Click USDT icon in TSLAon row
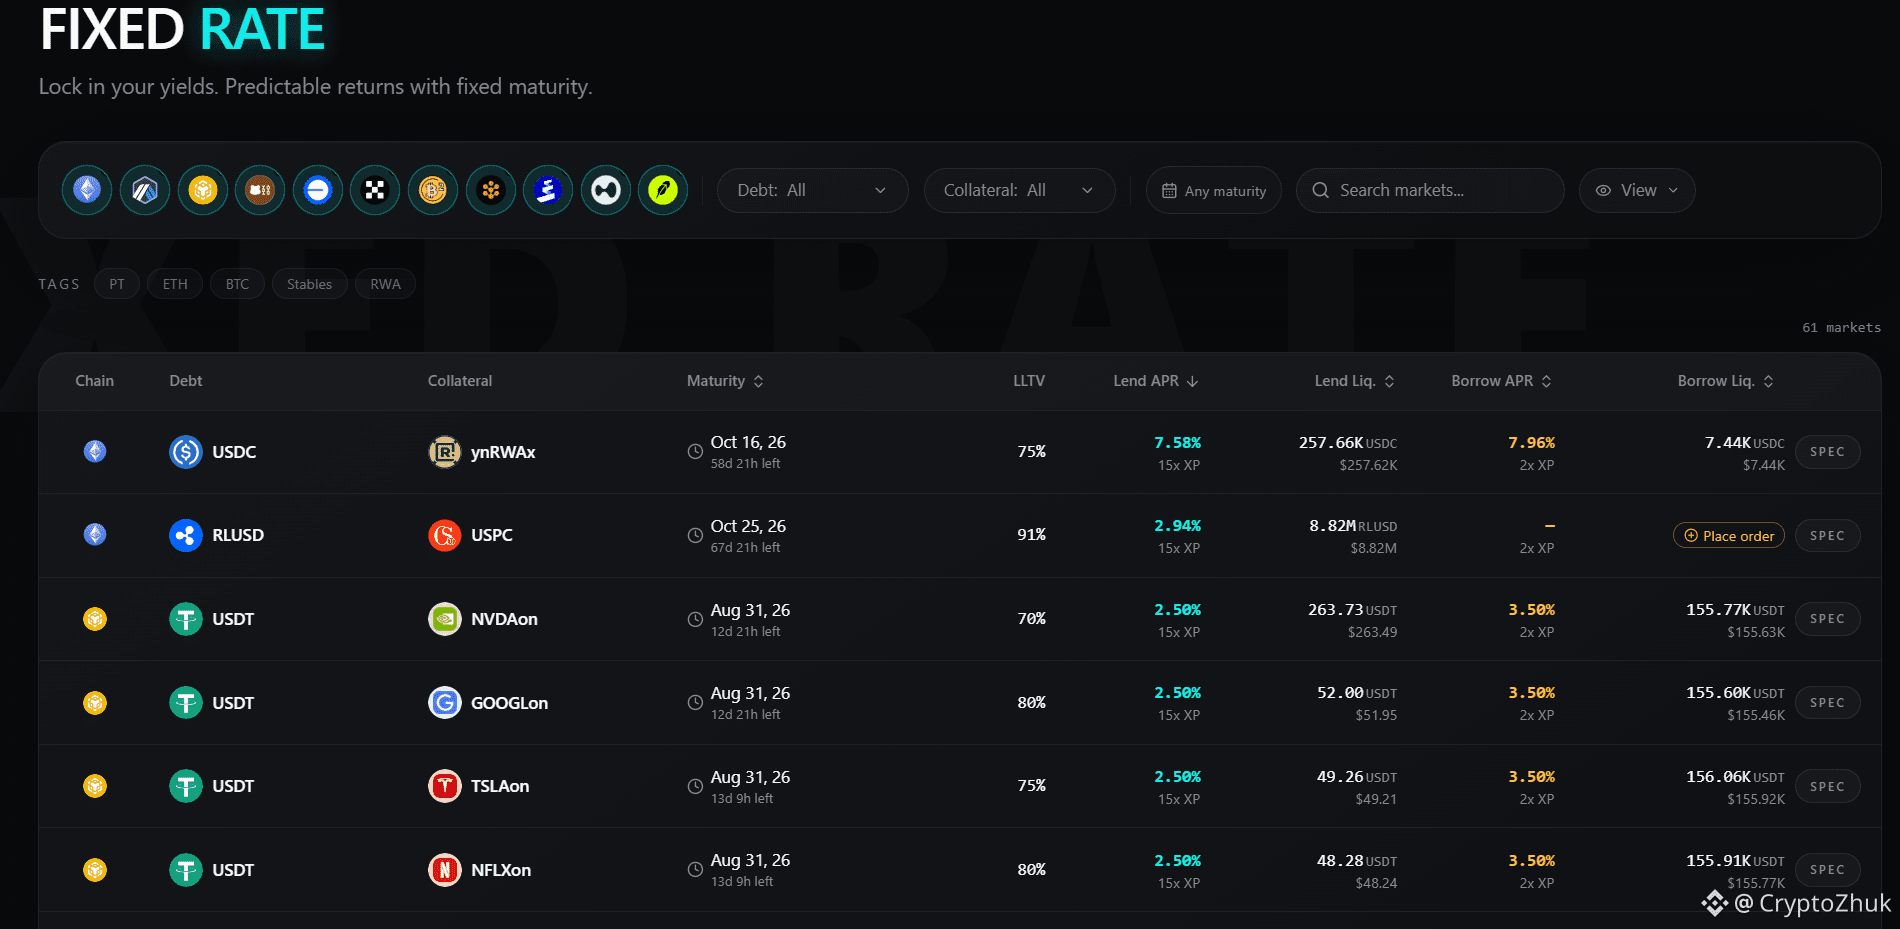1900x929 pixels. 186,786
